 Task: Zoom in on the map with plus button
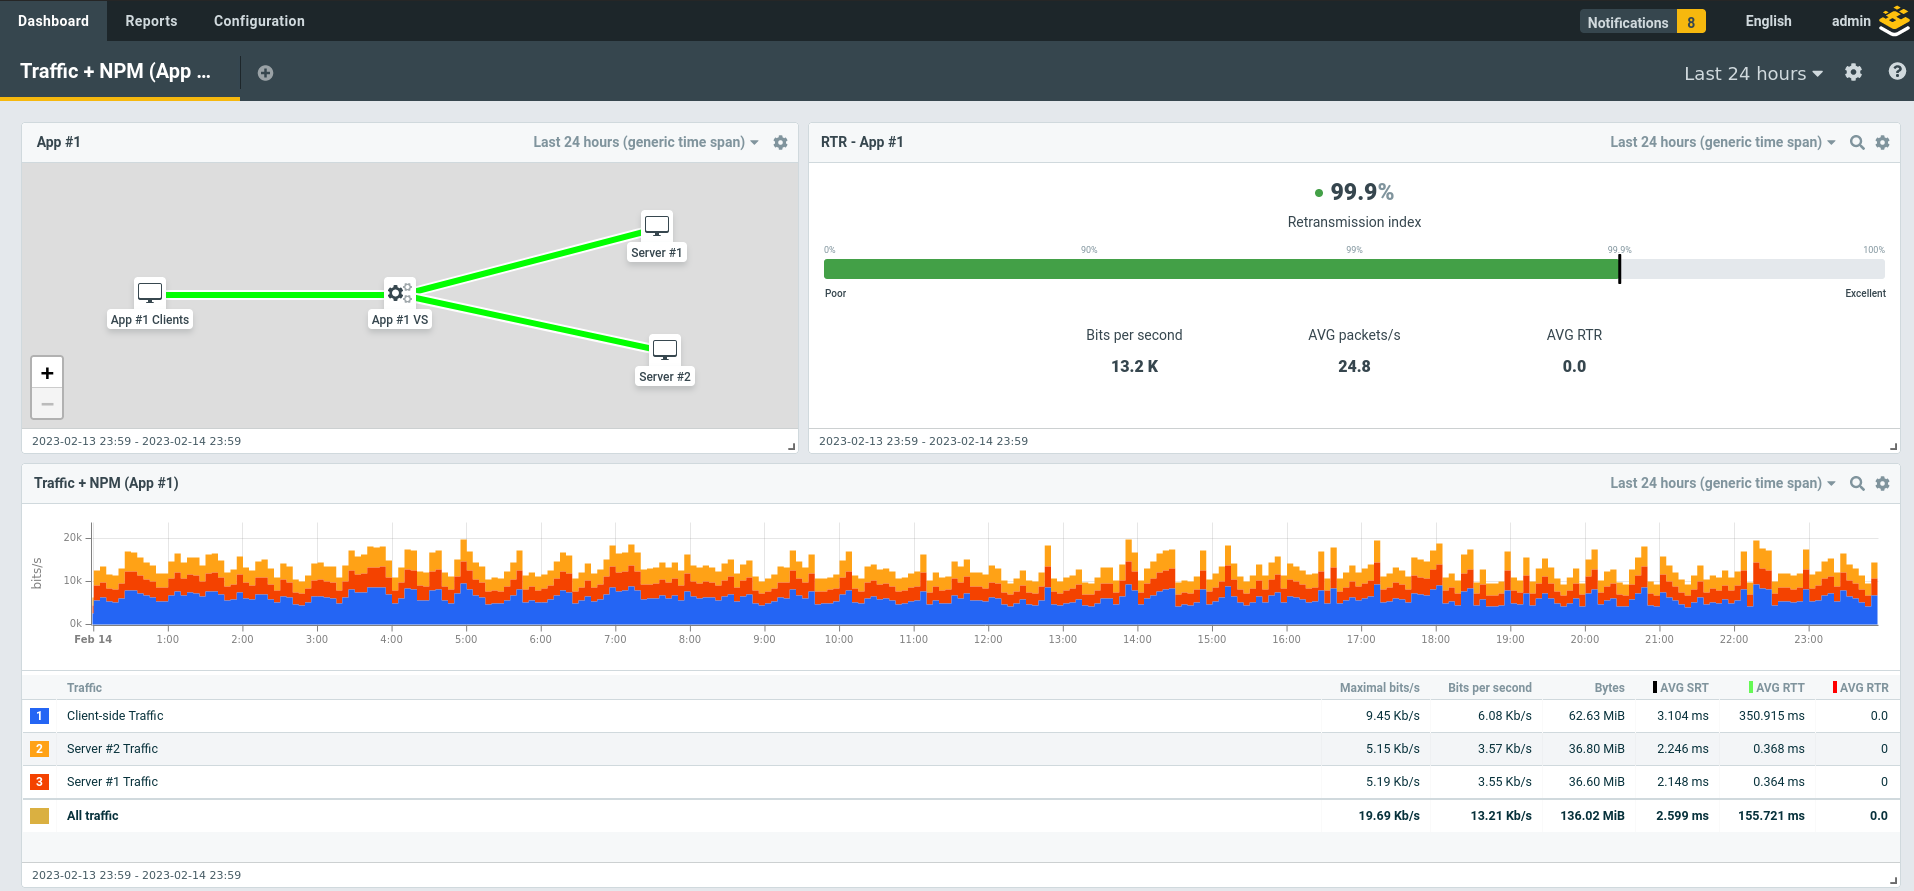(x=47, y=373)
